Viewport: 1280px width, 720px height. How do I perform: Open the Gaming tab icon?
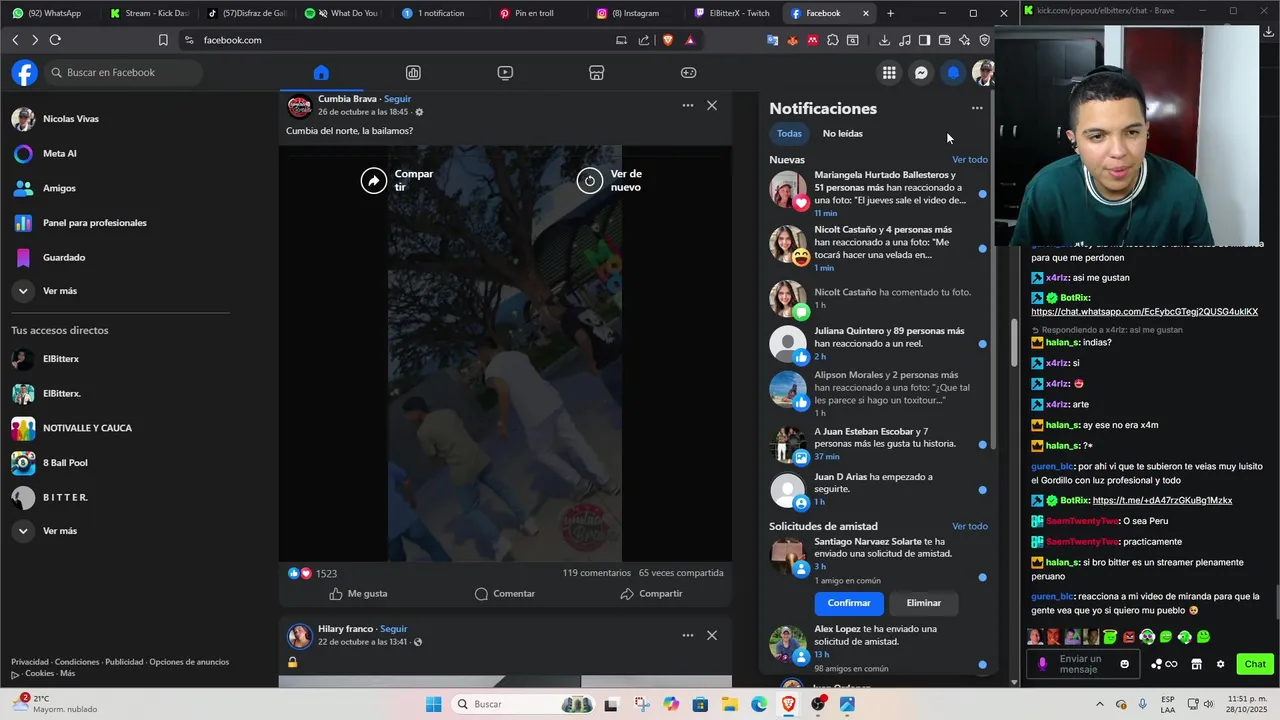click(x=688, y=73)
